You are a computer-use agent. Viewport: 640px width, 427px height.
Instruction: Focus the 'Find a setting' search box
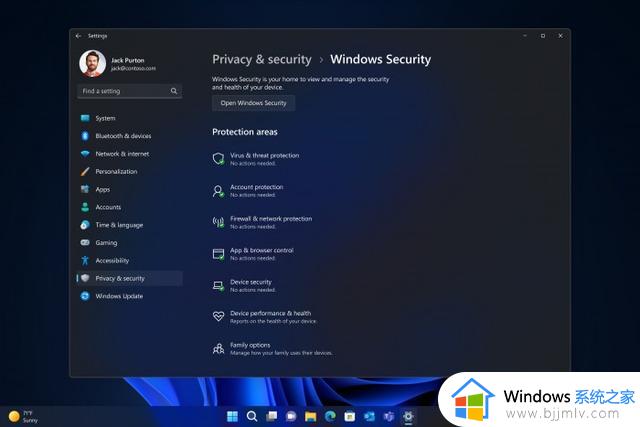click(x=129, y=91)
